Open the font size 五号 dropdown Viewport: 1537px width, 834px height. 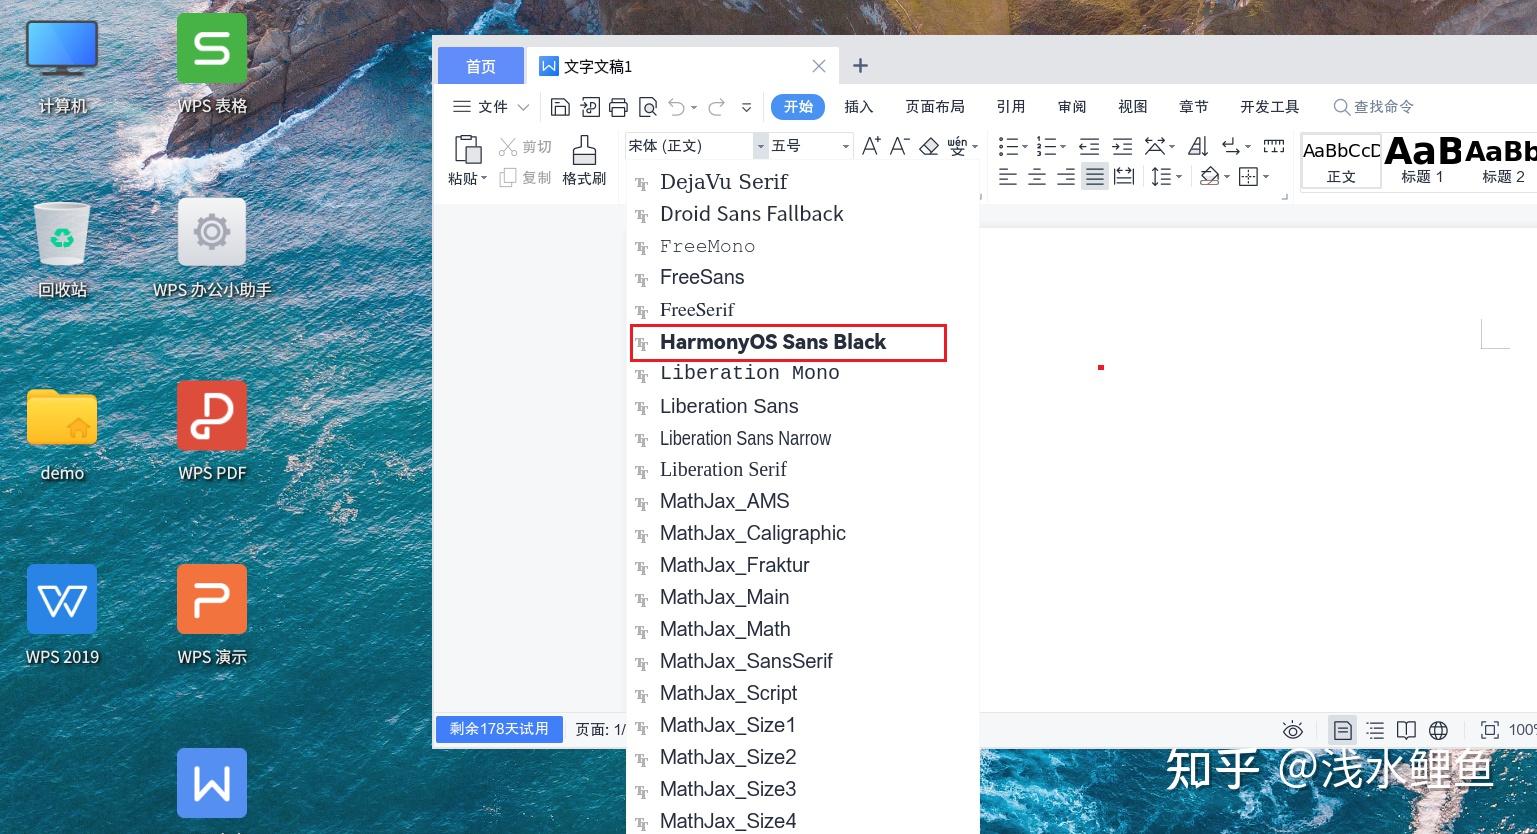click(x=845, y=146)
